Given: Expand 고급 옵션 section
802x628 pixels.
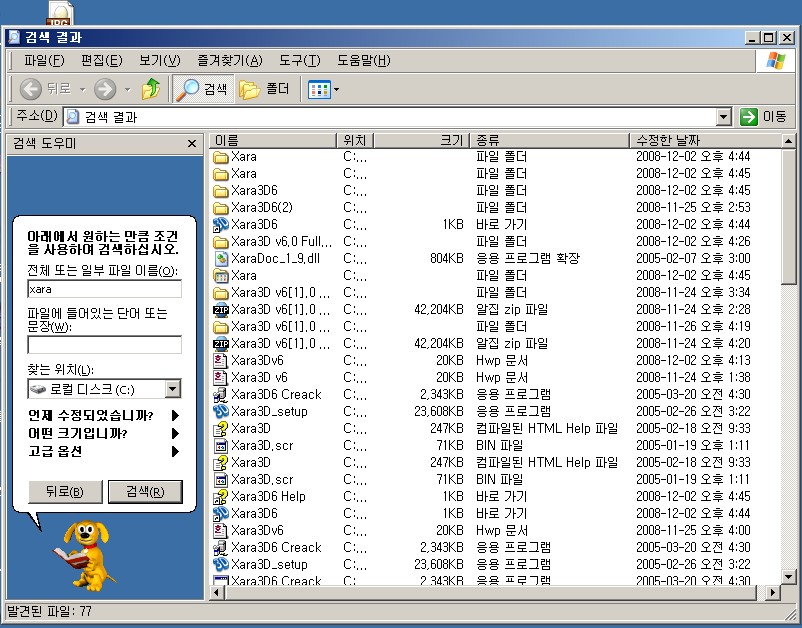Looking at the screenshot, I should coord(102,451).
